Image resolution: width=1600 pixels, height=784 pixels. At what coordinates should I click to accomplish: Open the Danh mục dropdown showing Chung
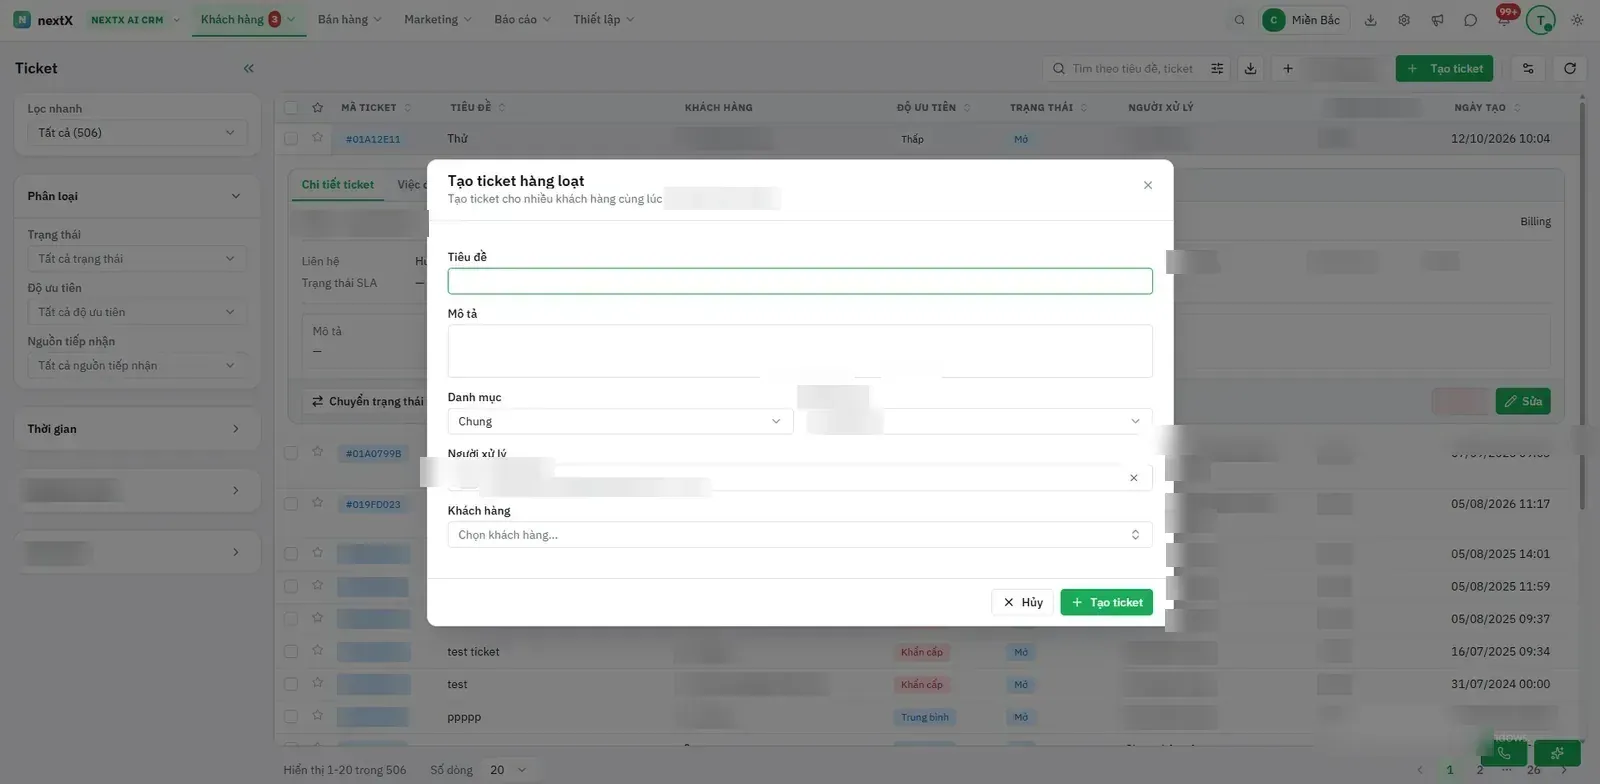click(x=620, y=421)
